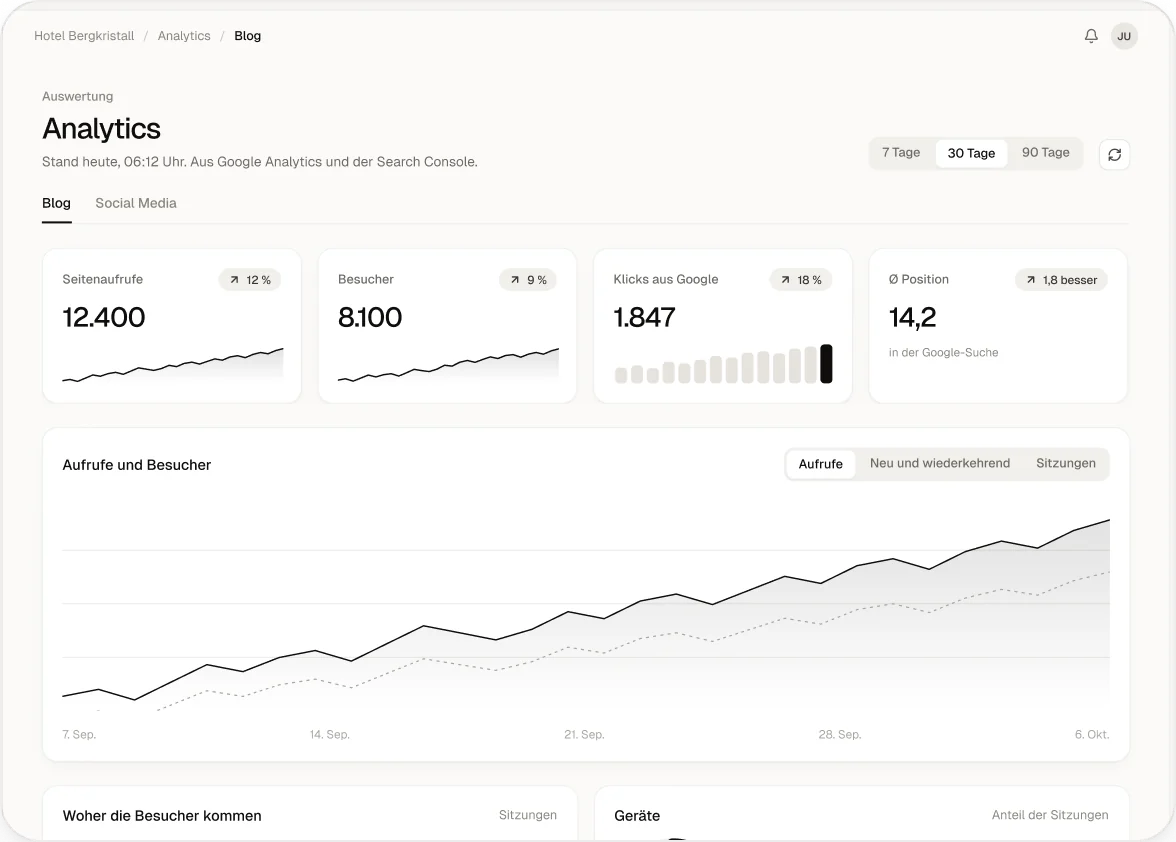Switch chart to Aufrufe view
Screen dimensions: 1176x842
coord(820,464)
